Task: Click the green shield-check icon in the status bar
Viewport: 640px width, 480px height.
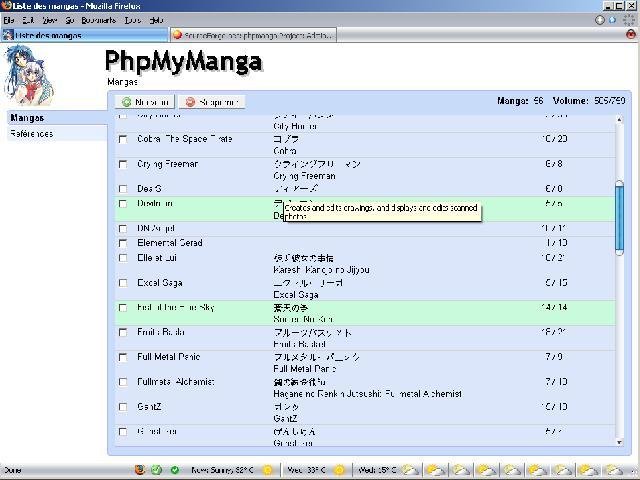Action: point(157,470)
